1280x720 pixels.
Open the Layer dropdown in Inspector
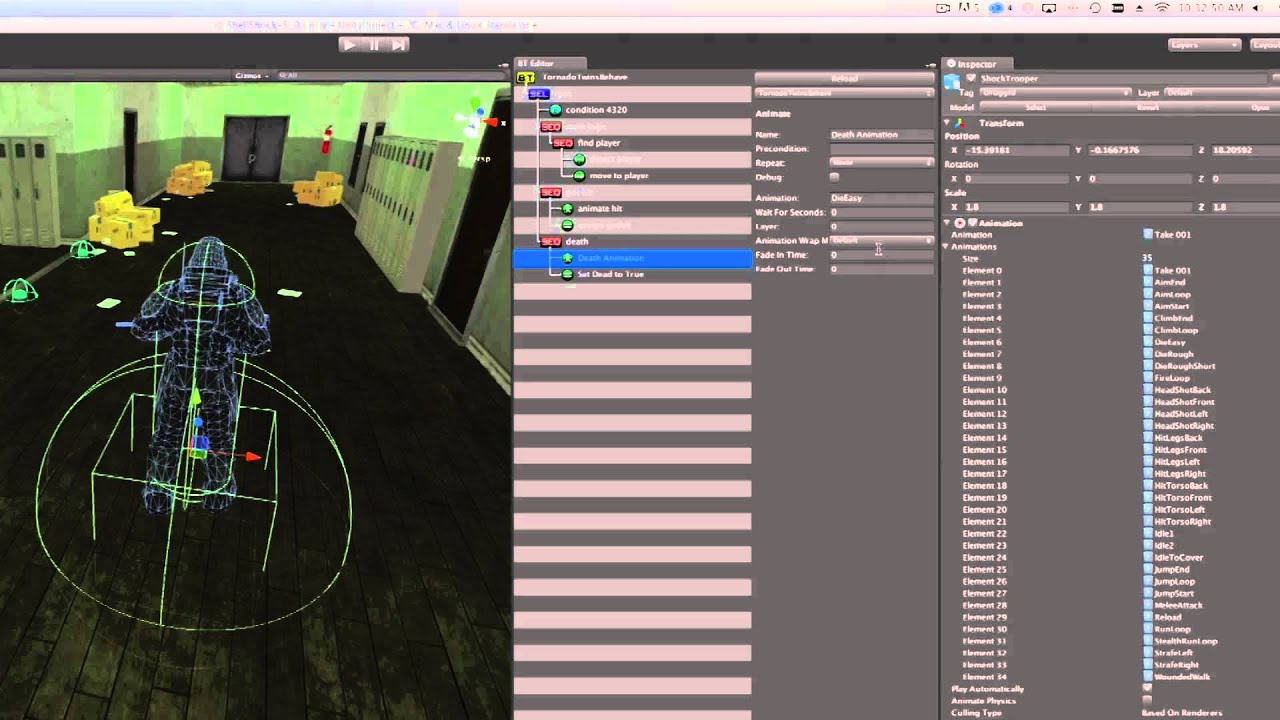(x=1220, y=92)
